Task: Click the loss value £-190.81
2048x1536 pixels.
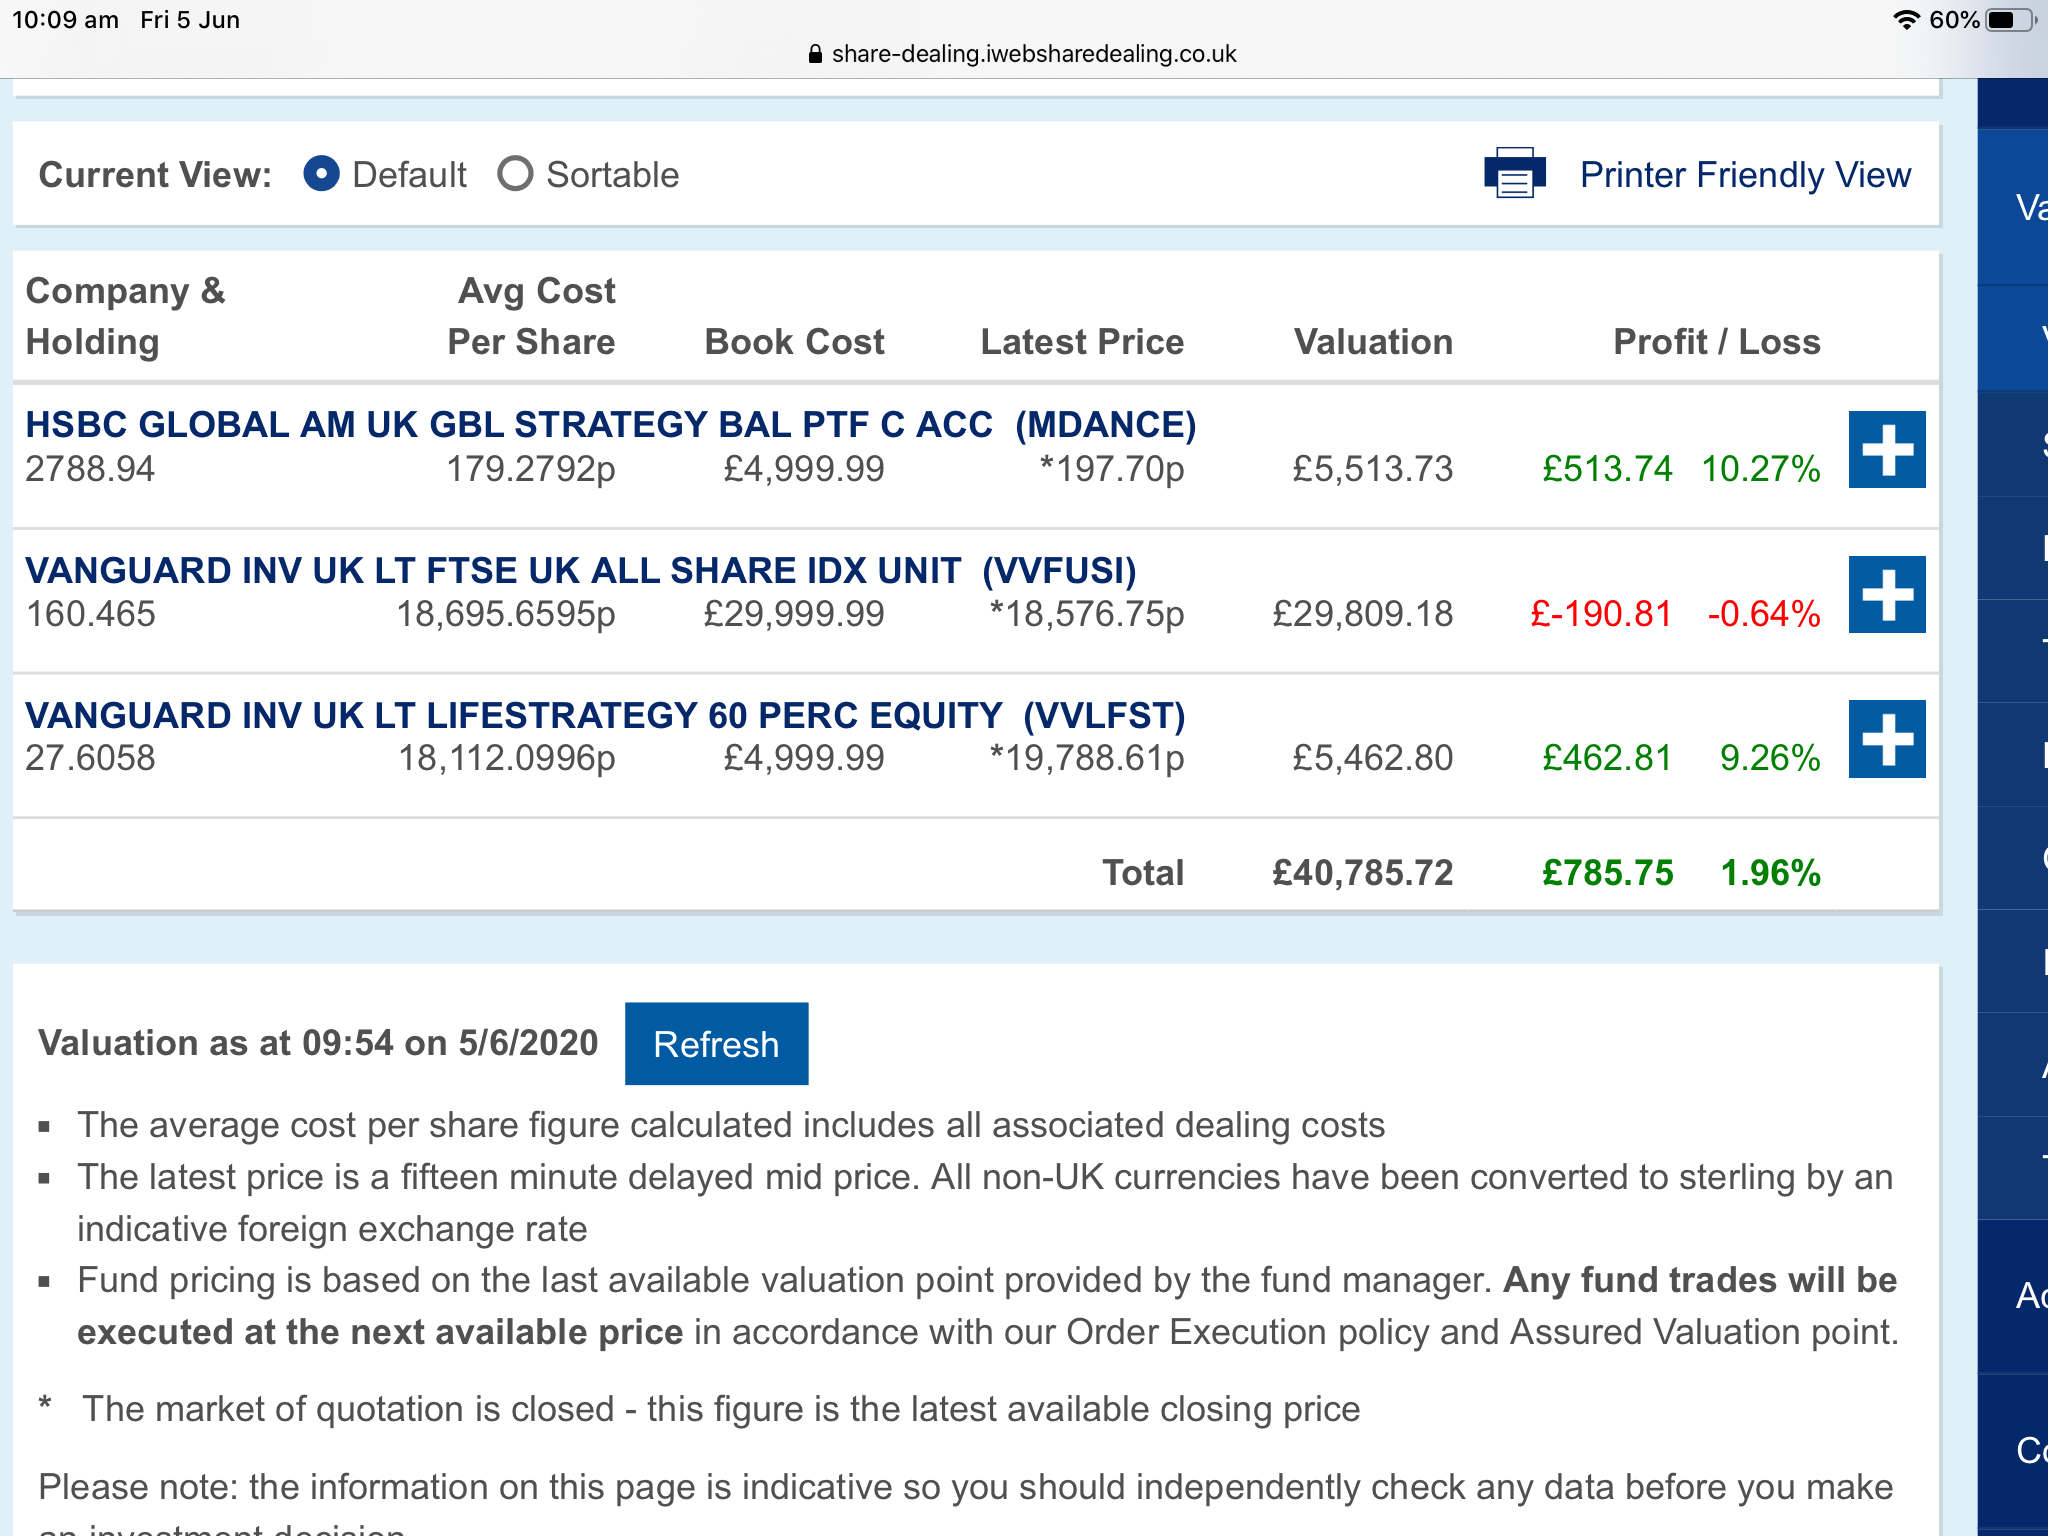Action: (x=1601, y=614)
